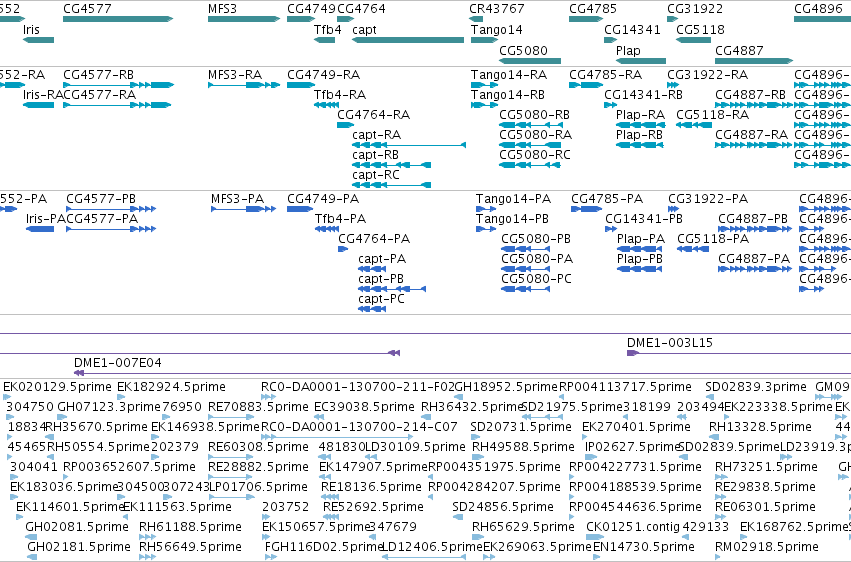Click the CG4749 gene label
Viewport: 851px width, 562px height.
click(312, 9)
